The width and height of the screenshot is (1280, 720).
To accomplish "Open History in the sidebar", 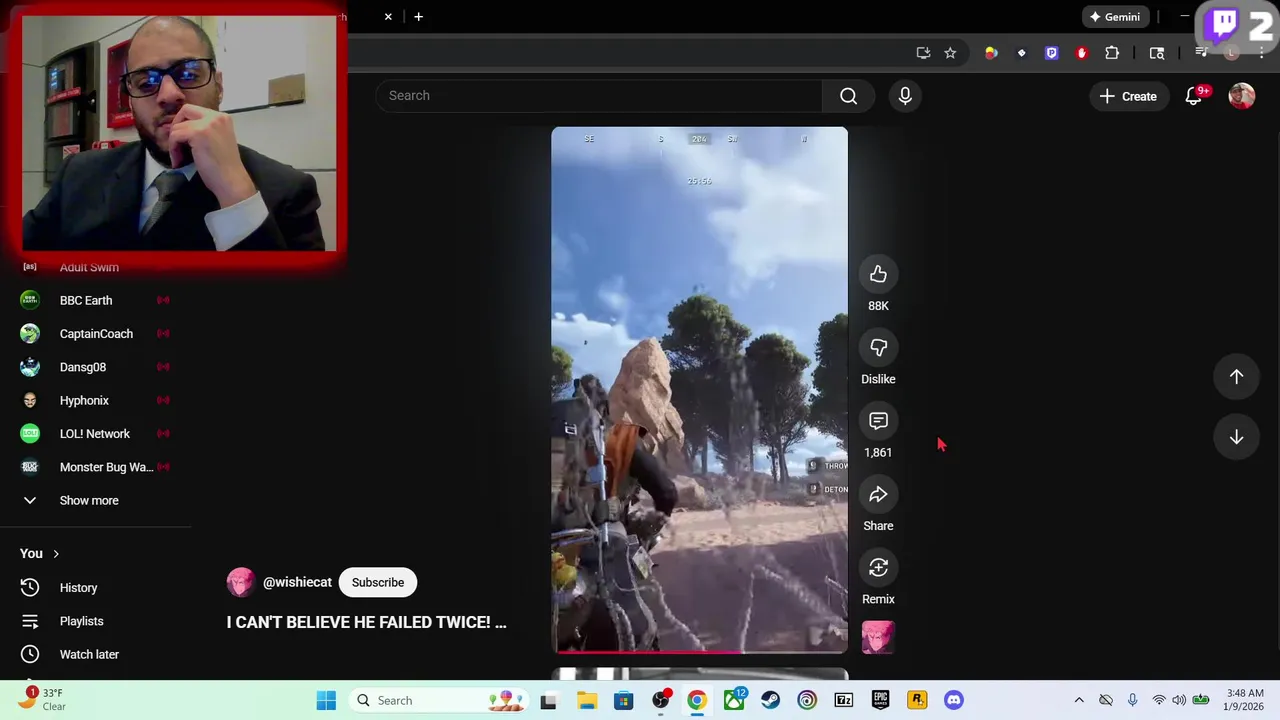I will tap(95, 588).
